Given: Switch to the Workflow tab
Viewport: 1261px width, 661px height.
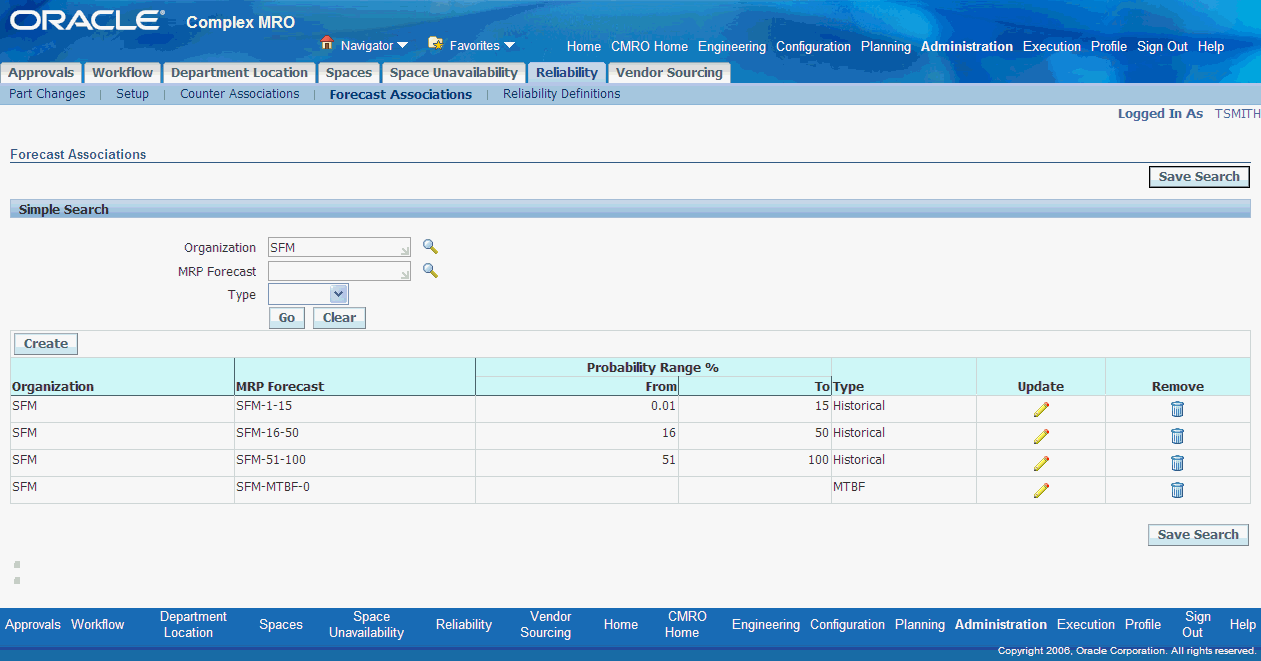Looking at the screenshot, I should pyautogui.click(x=123, y=73).
